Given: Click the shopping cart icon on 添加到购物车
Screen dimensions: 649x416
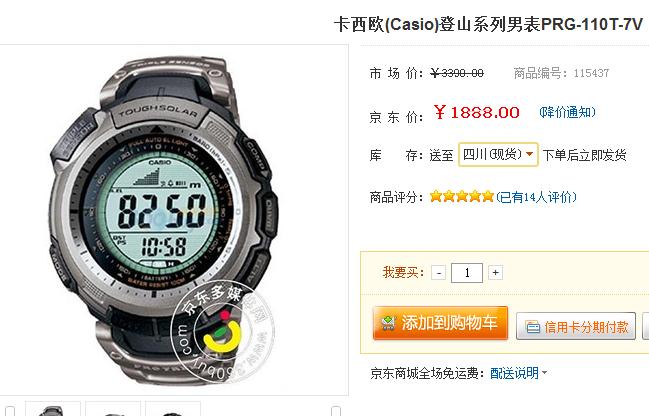Looking at the screenshot, I should tap(389, 323).
